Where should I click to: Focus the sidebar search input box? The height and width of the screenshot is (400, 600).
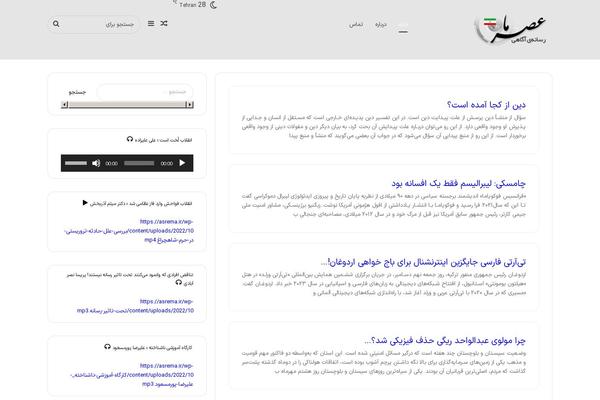pos(144,92)
